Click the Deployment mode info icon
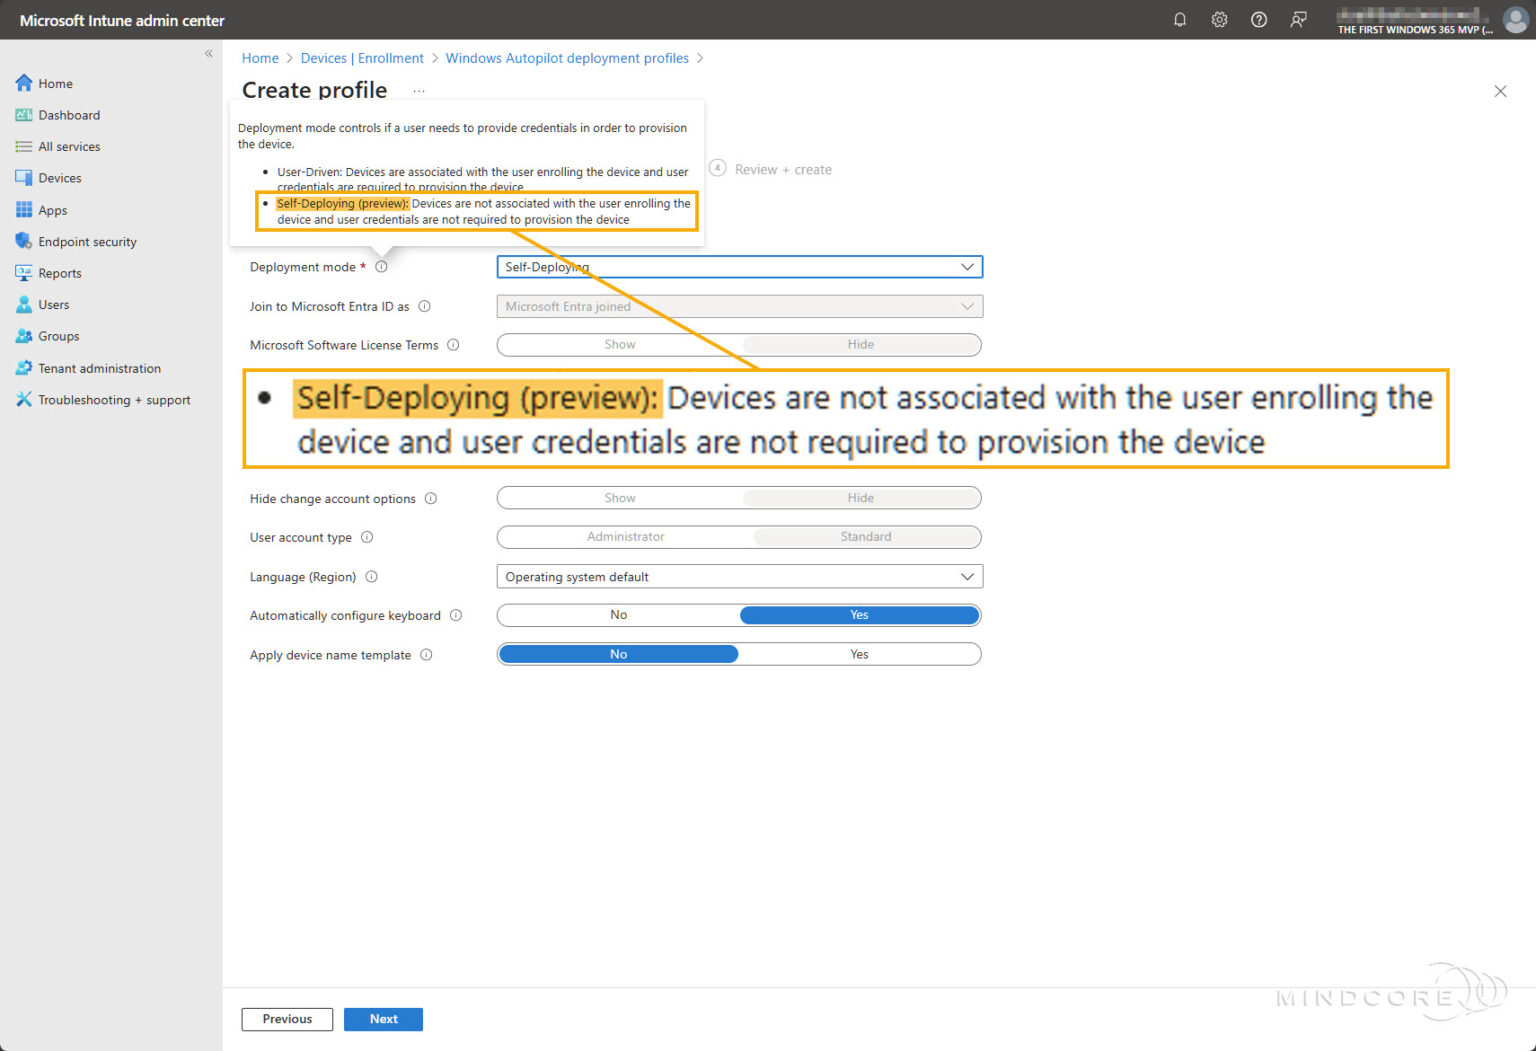Screen dimensions: 1536x1051 click(381, 267)
